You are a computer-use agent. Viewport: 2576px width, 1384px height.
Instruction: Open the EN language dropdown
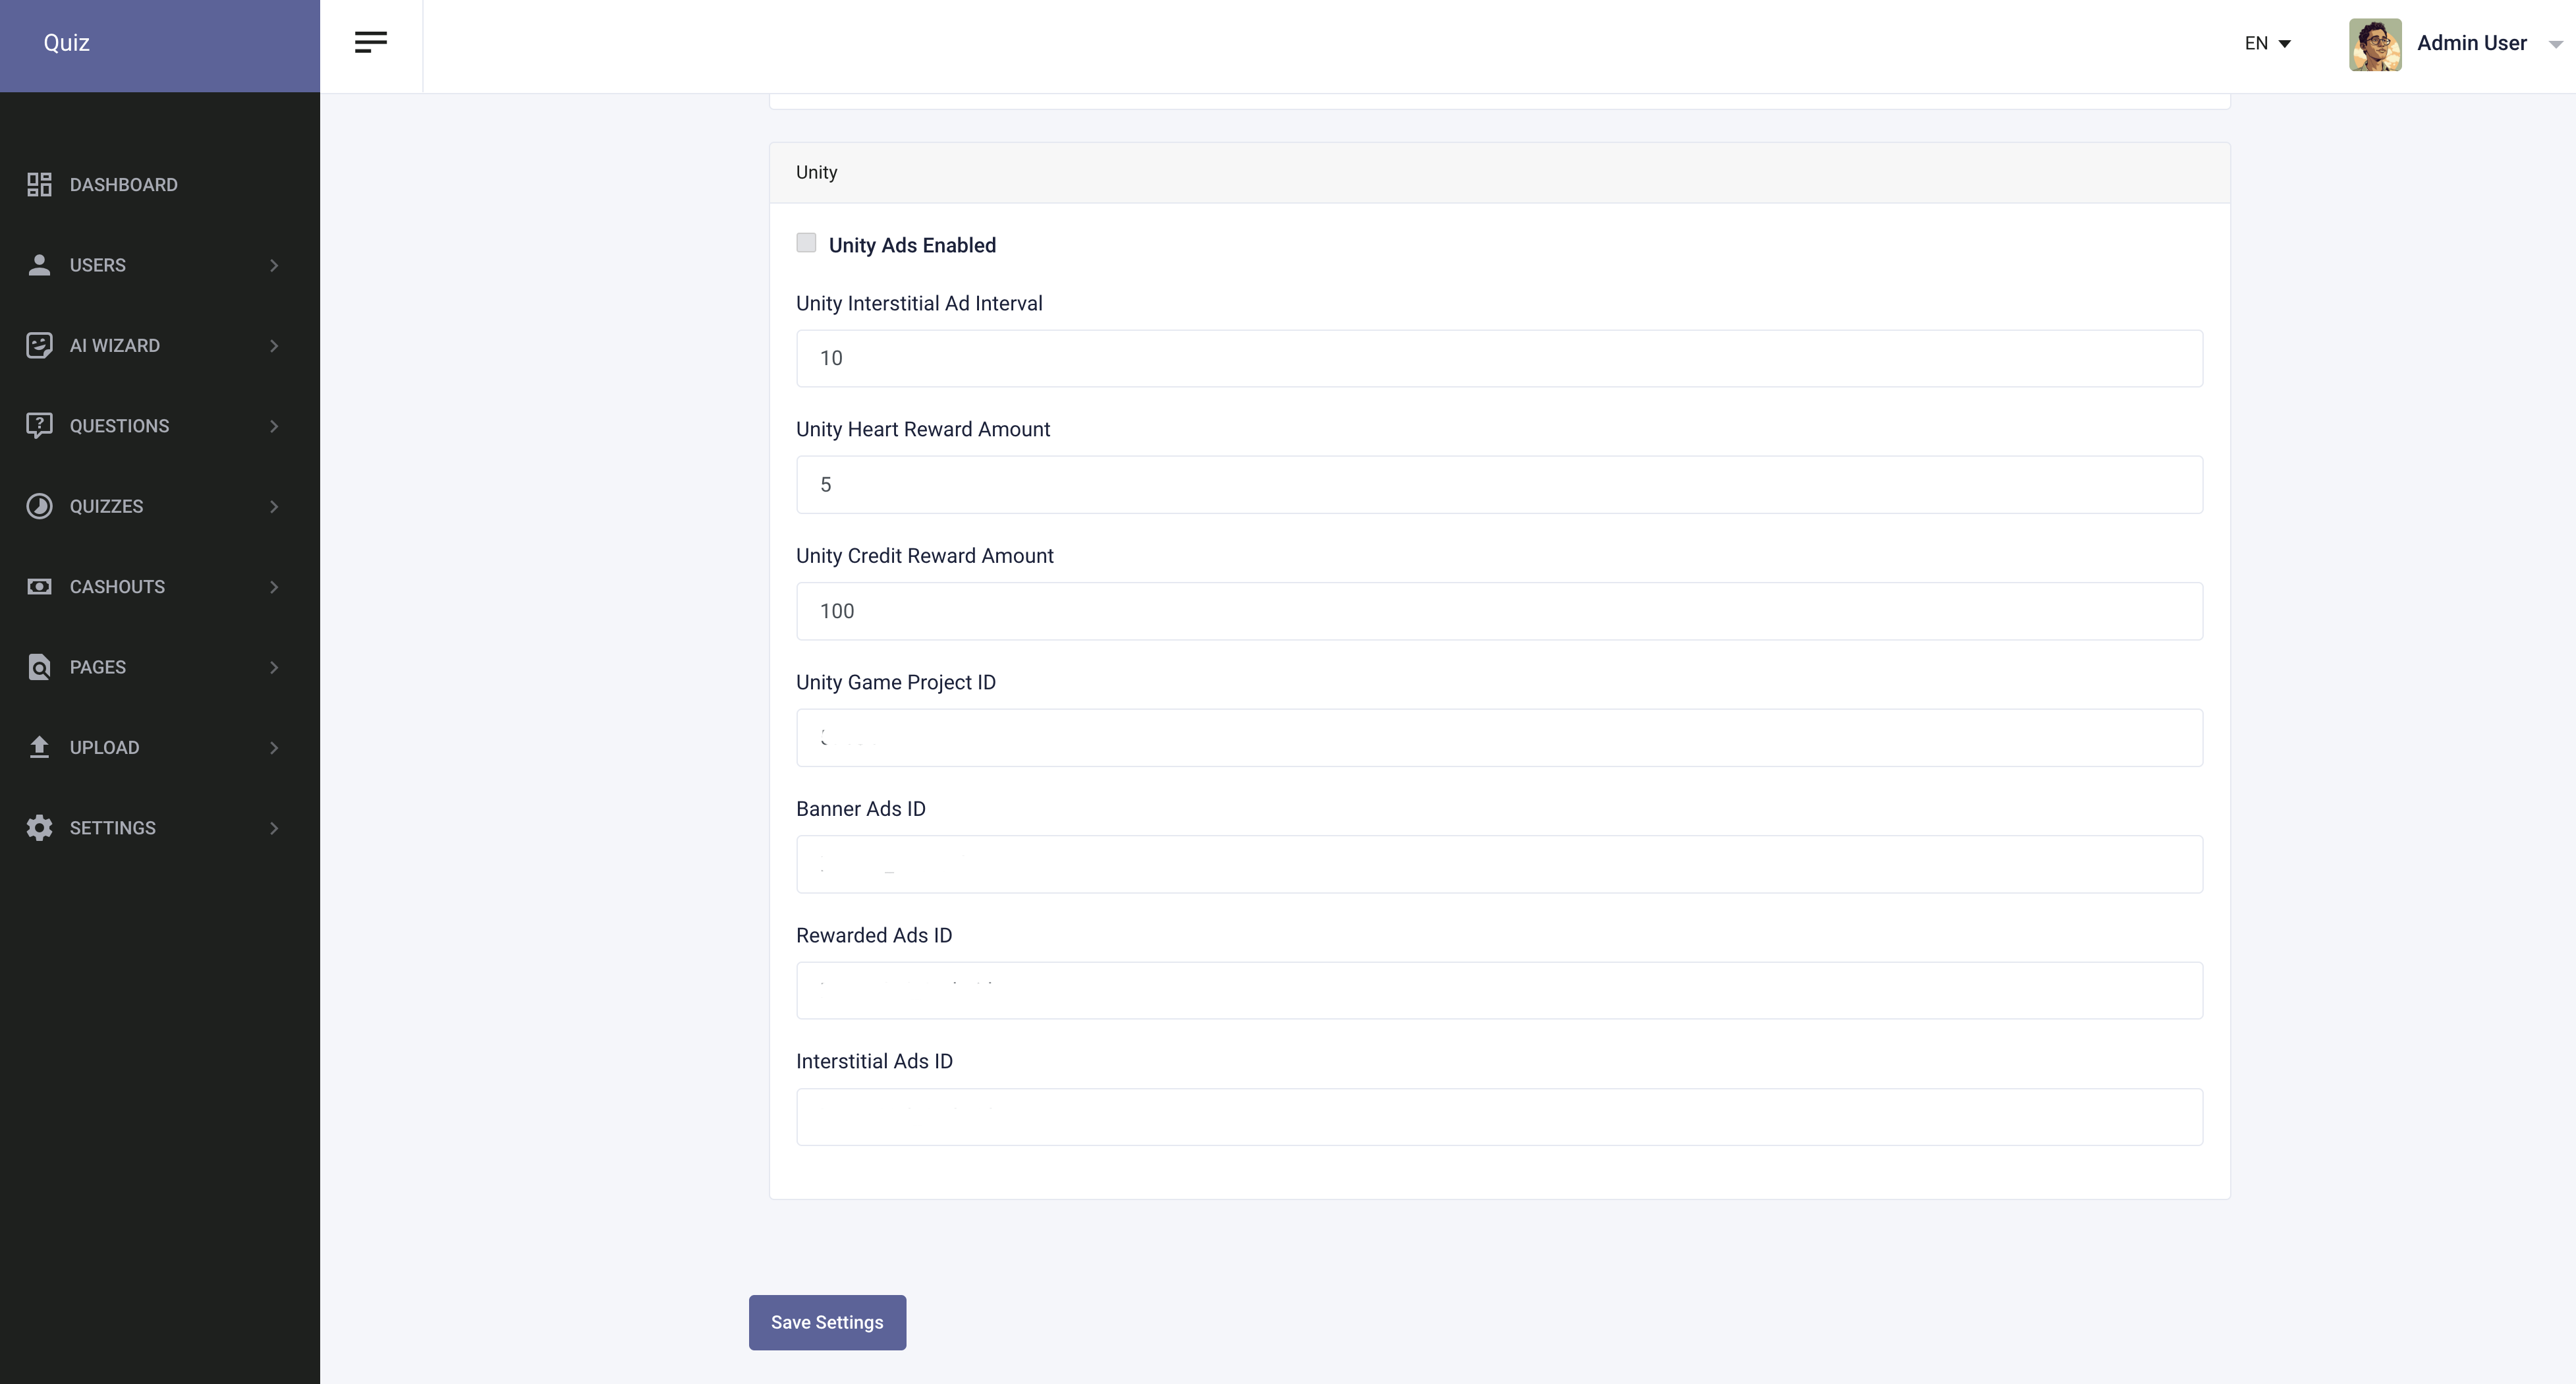(x=2267, y=43)
